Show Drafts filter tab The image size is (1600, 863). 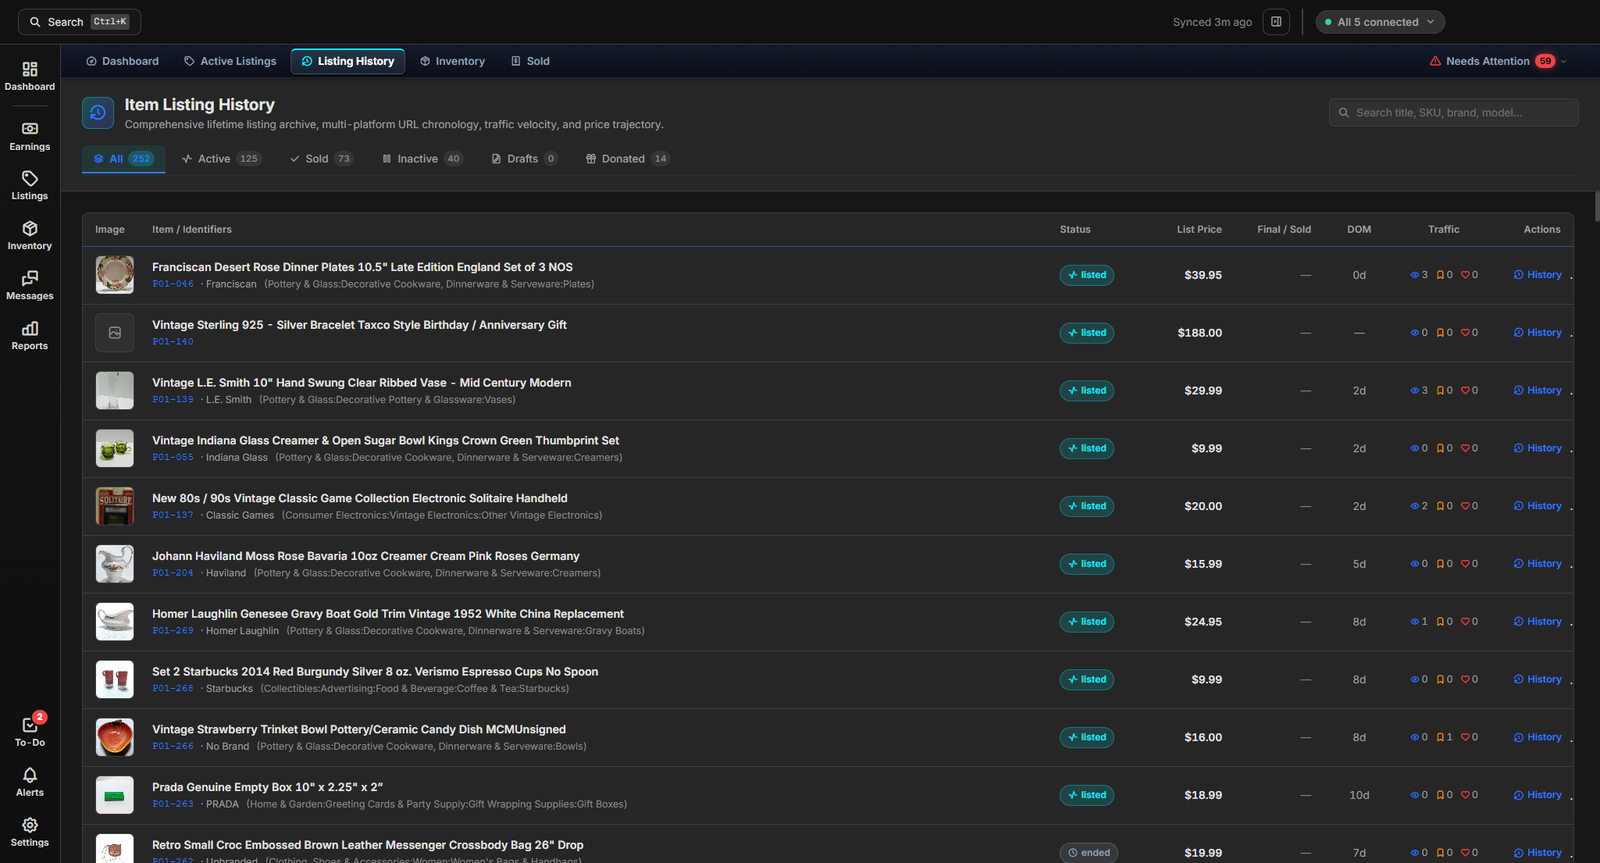524,159
